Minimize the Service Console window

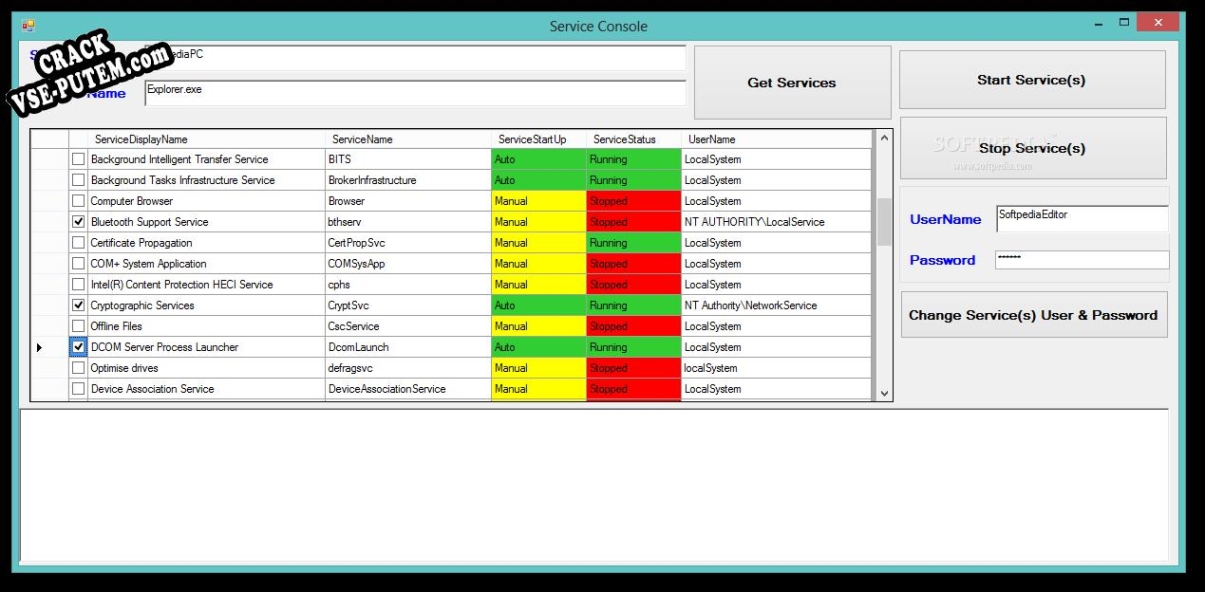pyautogui.click(x=1097, y=22)
